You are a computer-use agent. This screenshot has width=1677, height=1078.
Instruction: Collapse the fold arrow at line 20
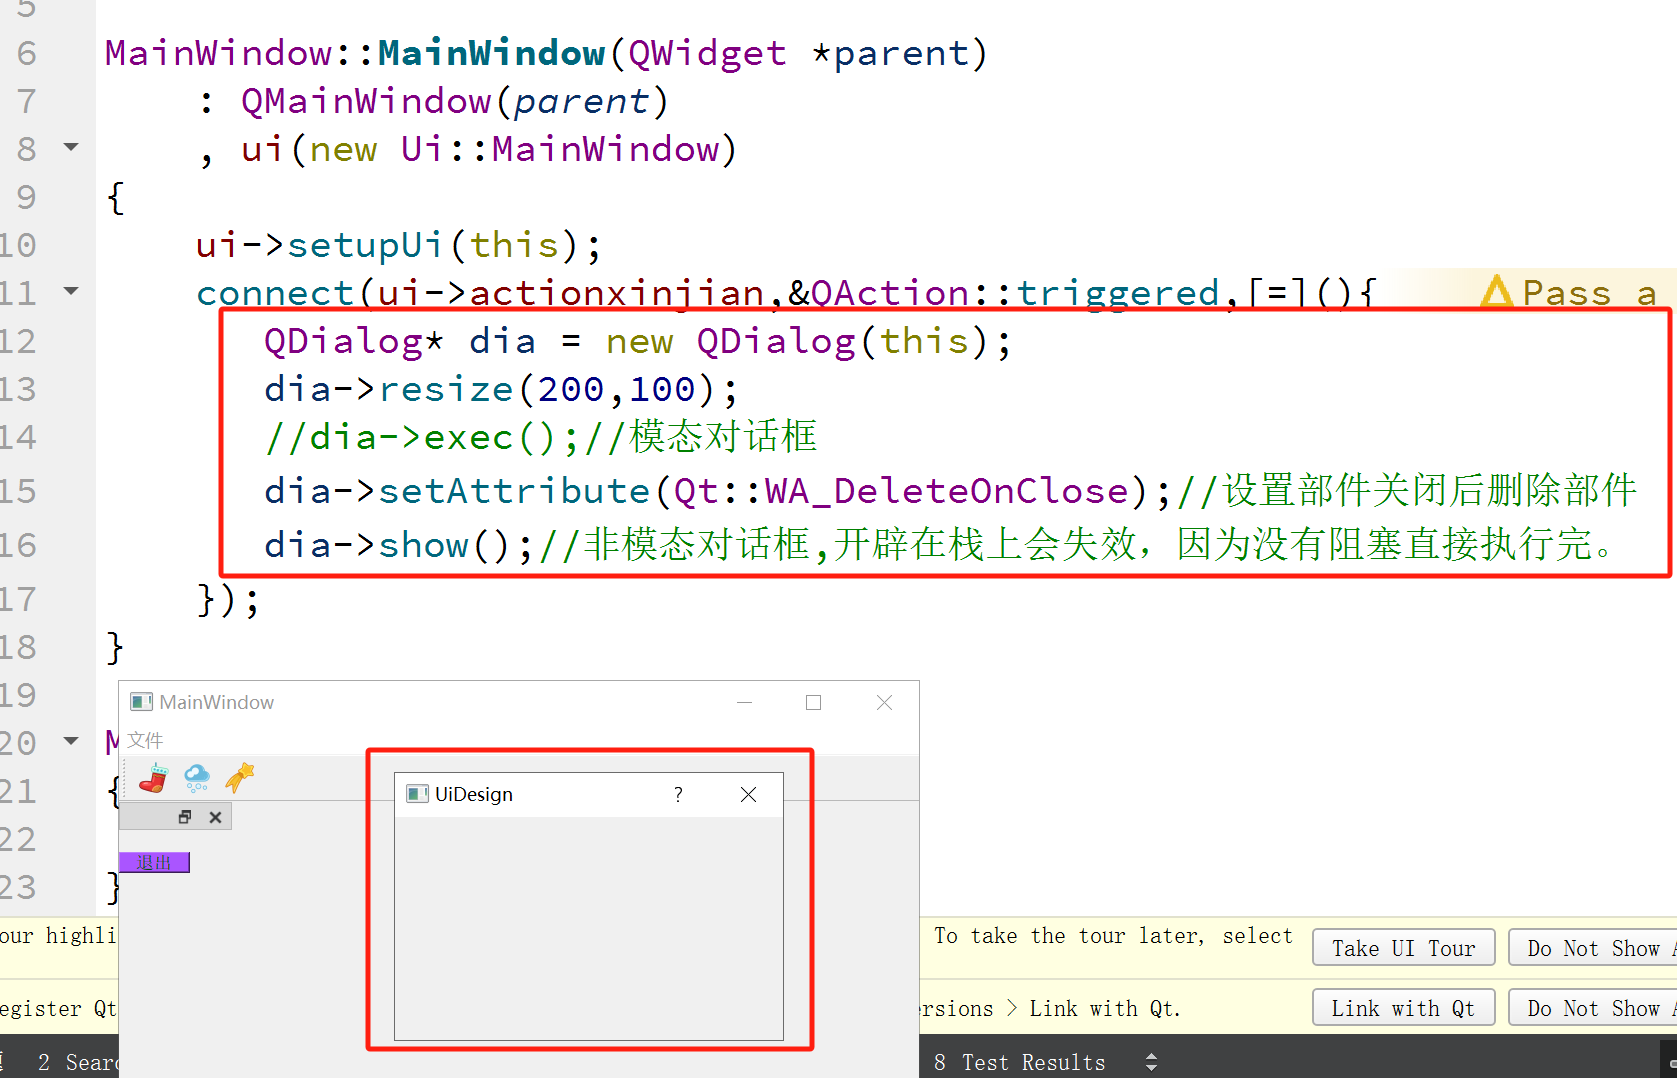tap(71, 741)
